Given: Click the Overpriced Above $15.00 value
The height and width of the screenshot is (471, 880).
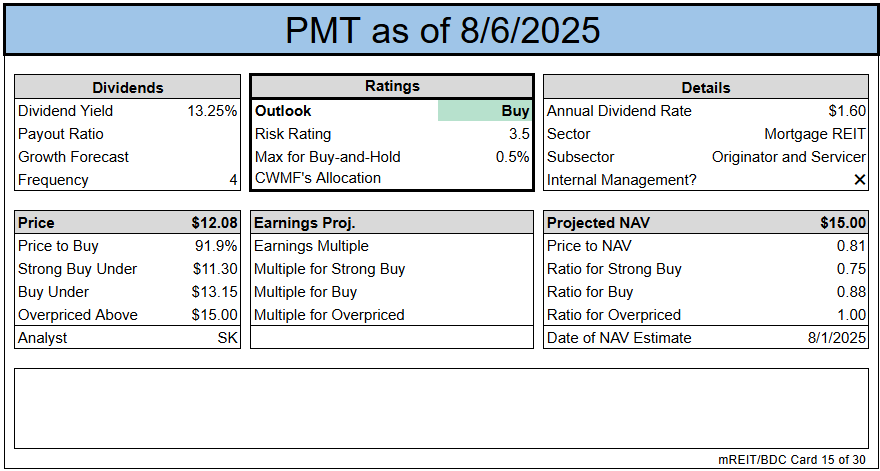Looking at the screenshot, I should (x=214, y=315).
